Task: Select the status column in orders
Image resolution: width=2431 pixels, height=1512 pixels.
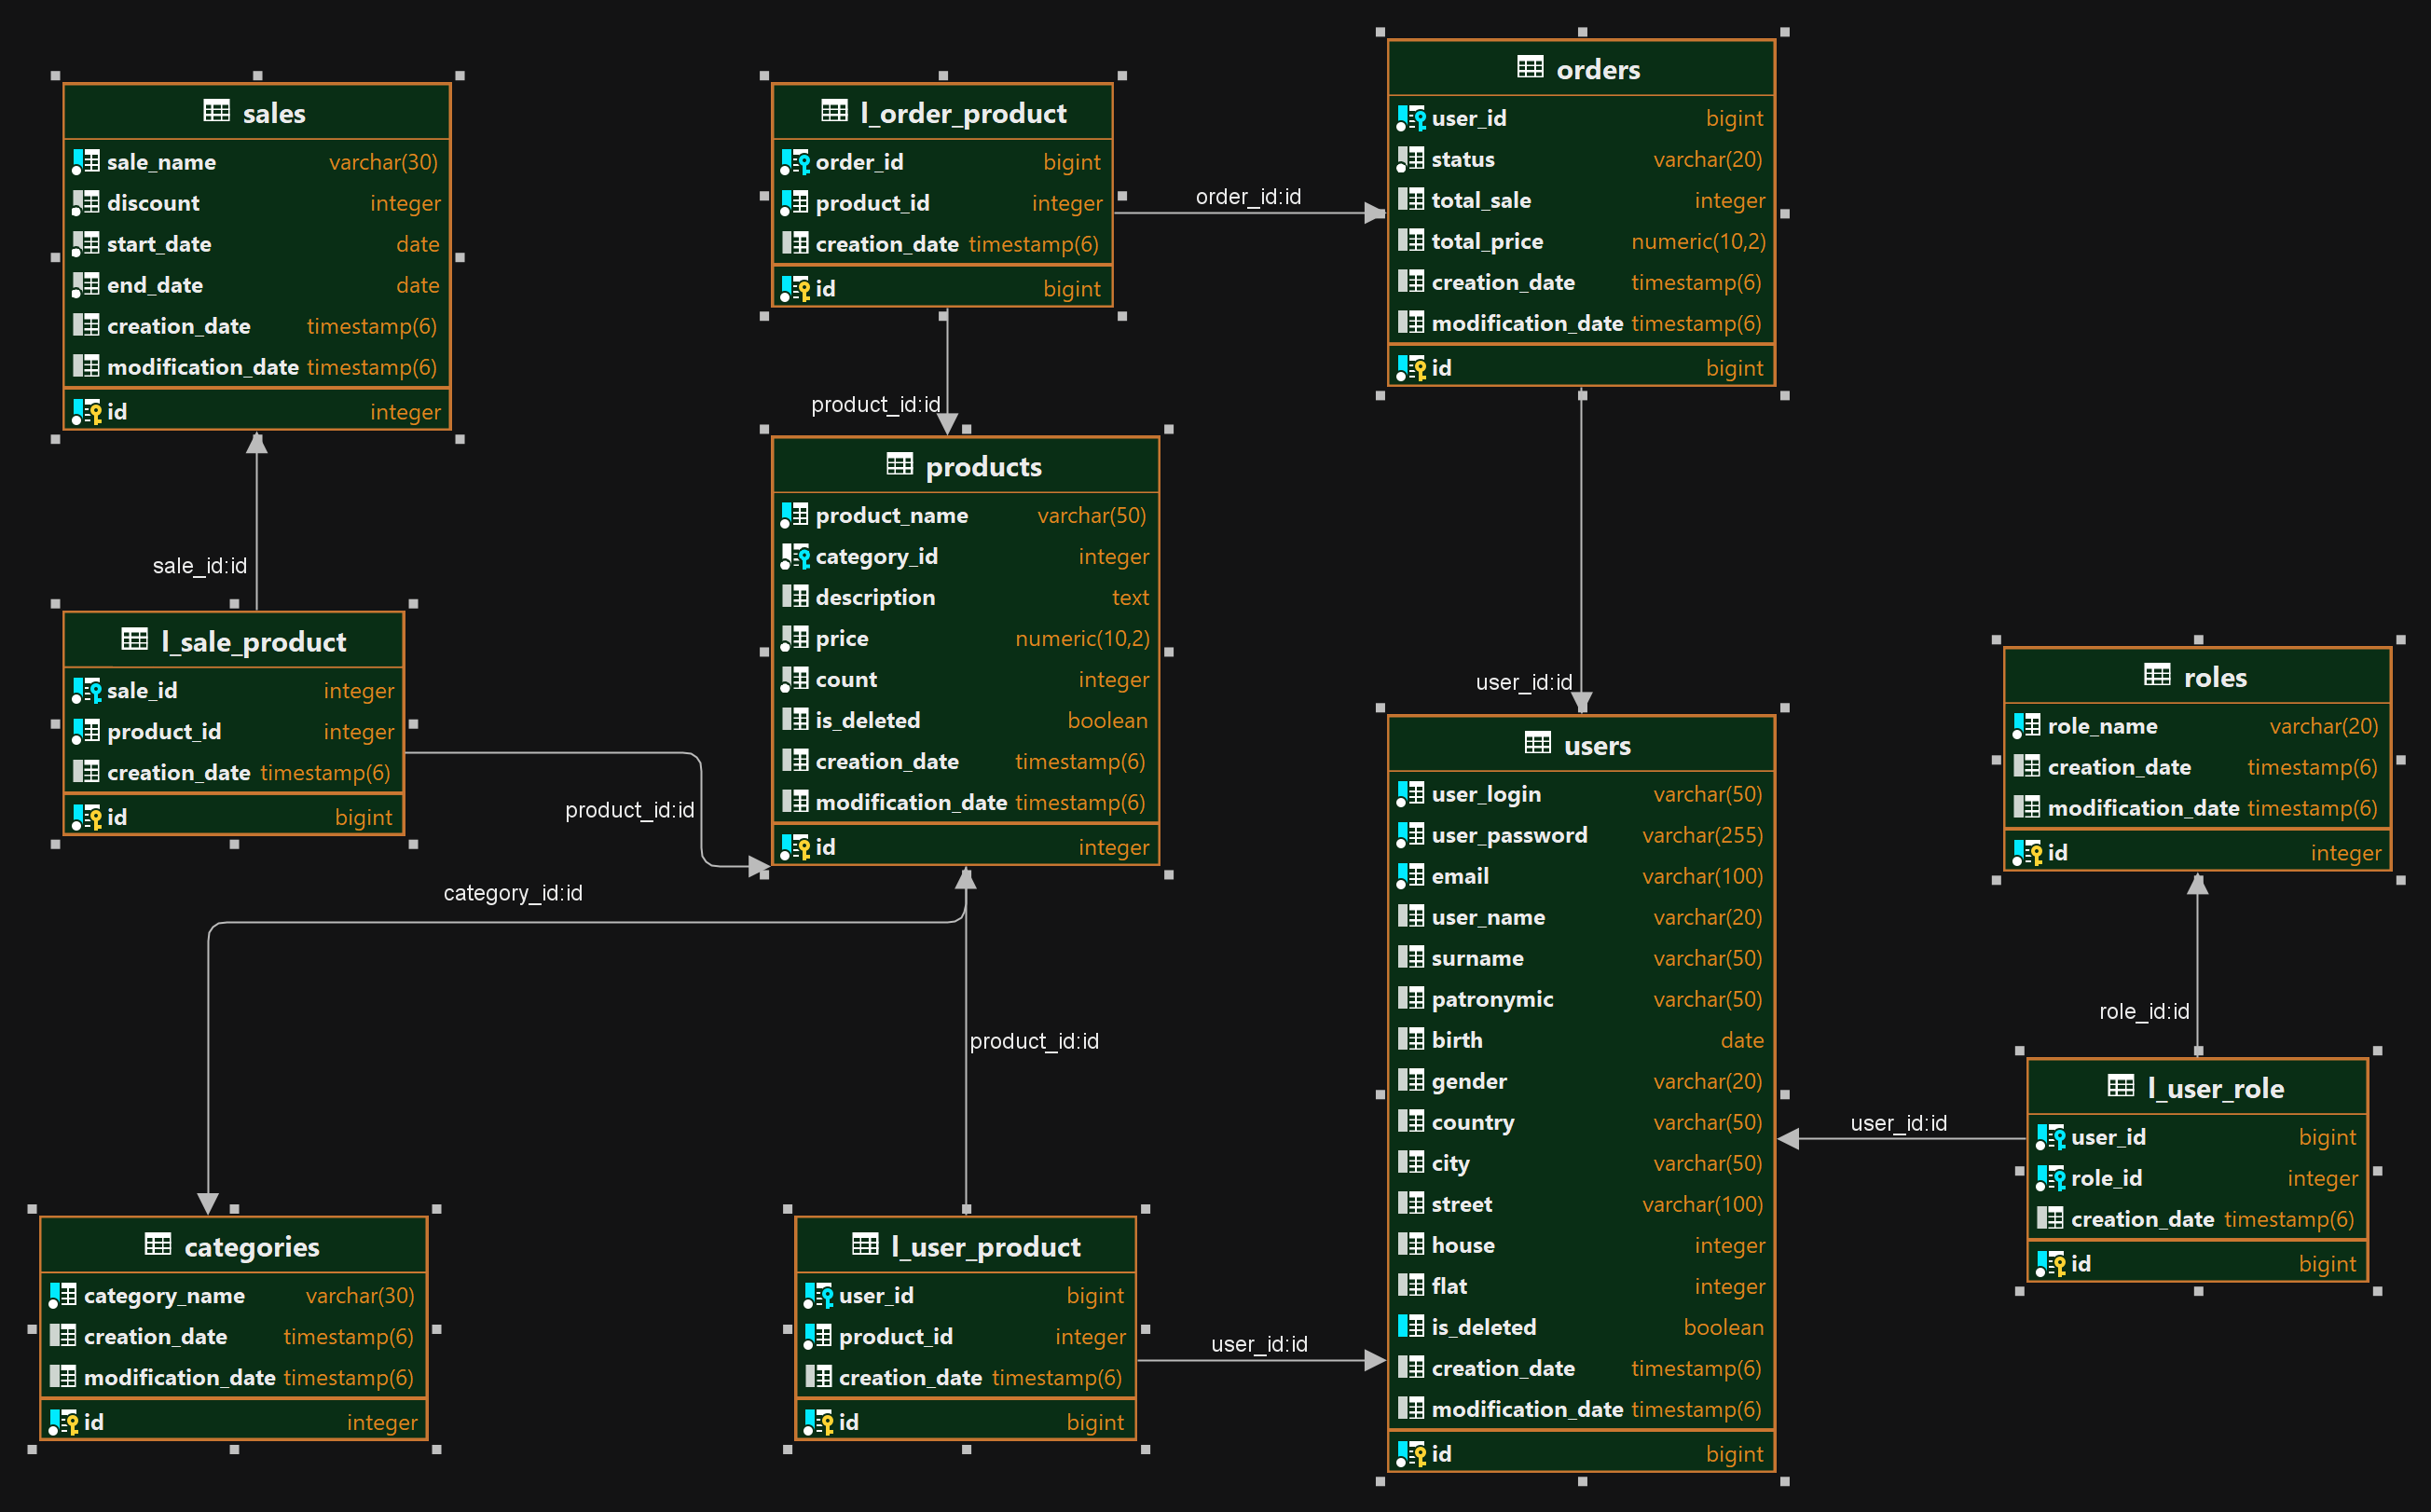Action: point(1581,159)
